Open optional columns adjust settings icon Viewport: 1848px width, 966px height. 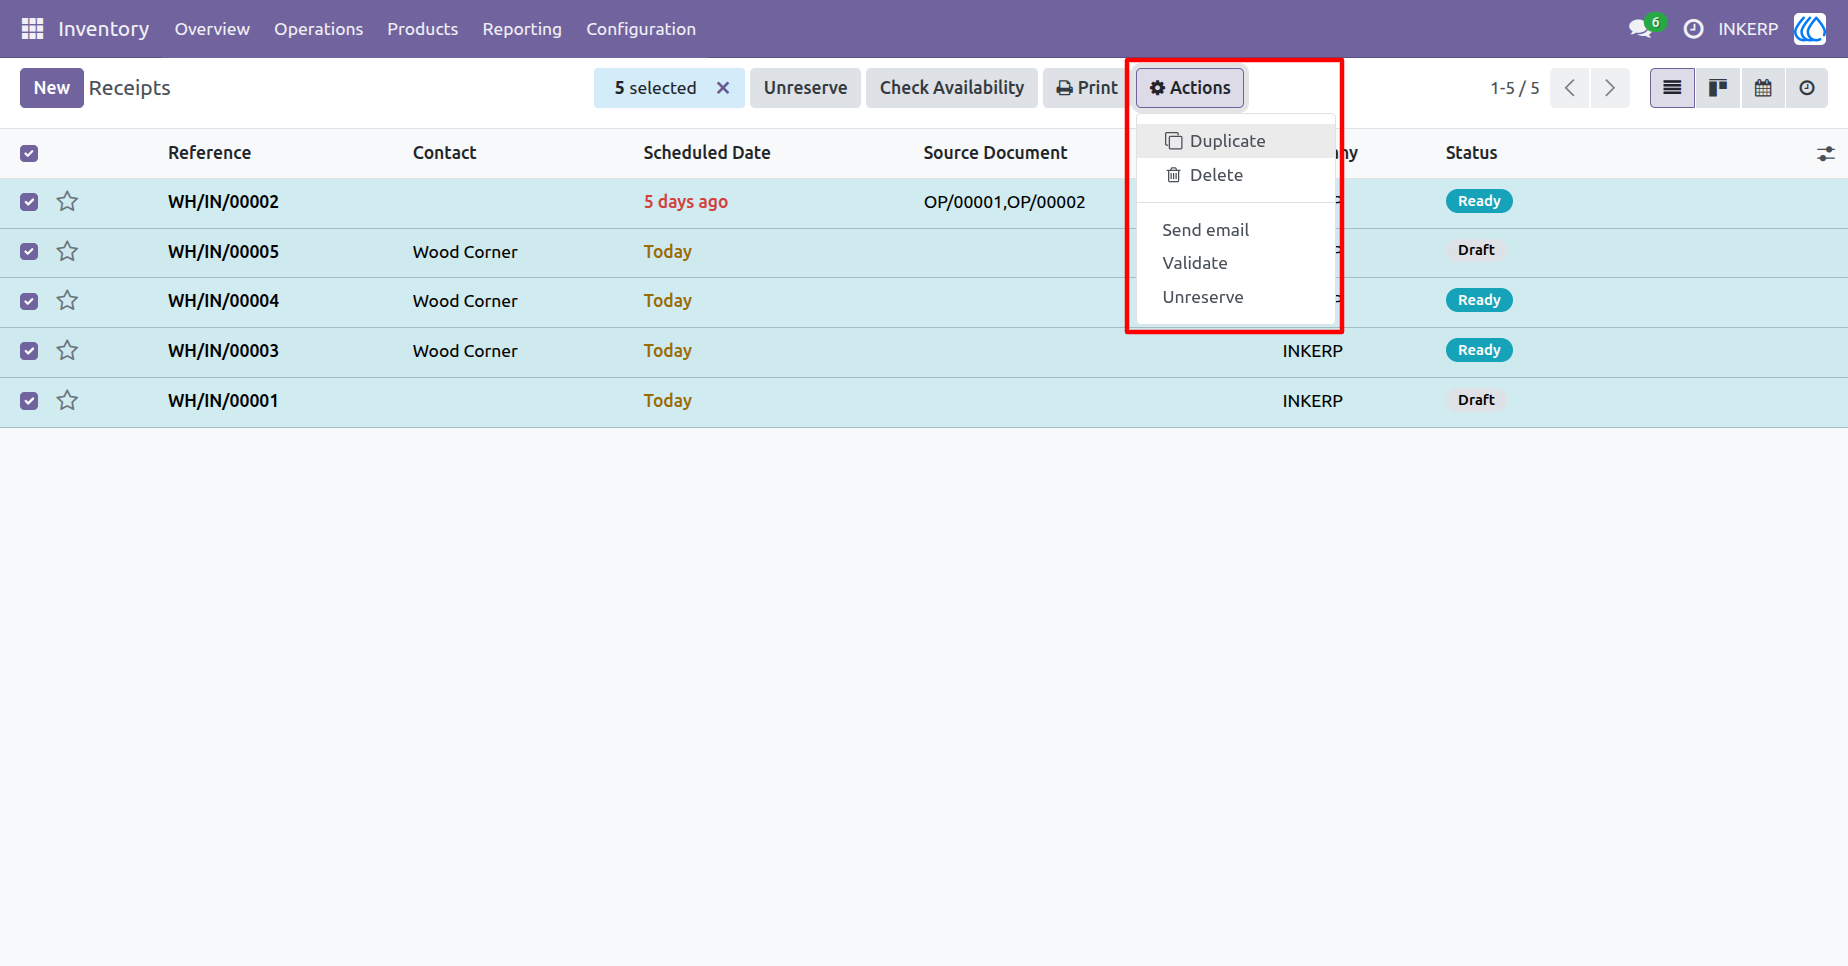click(1826, 154)
